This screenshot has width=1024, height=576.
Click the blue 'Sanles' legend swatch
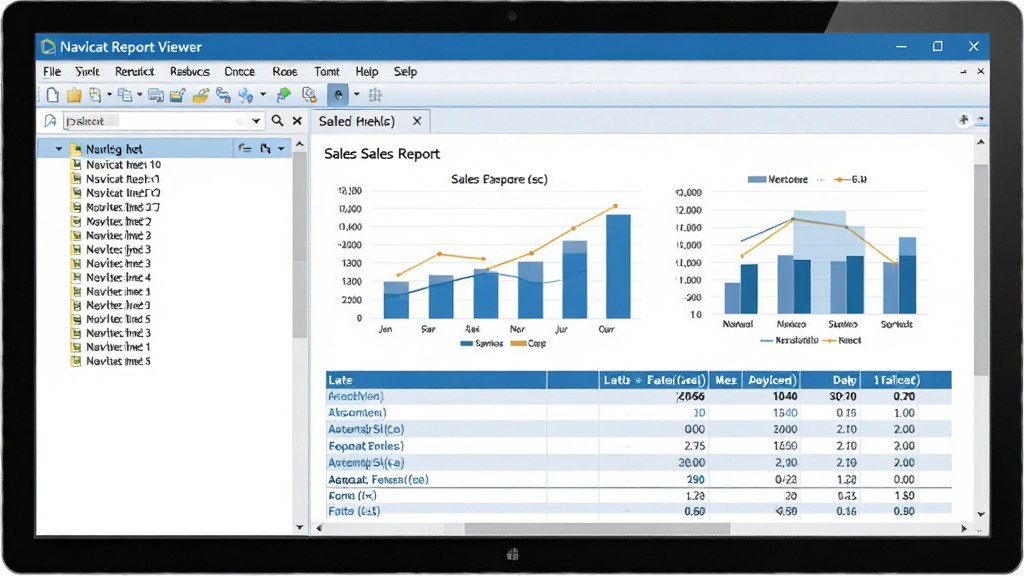[x=466, y=344]
